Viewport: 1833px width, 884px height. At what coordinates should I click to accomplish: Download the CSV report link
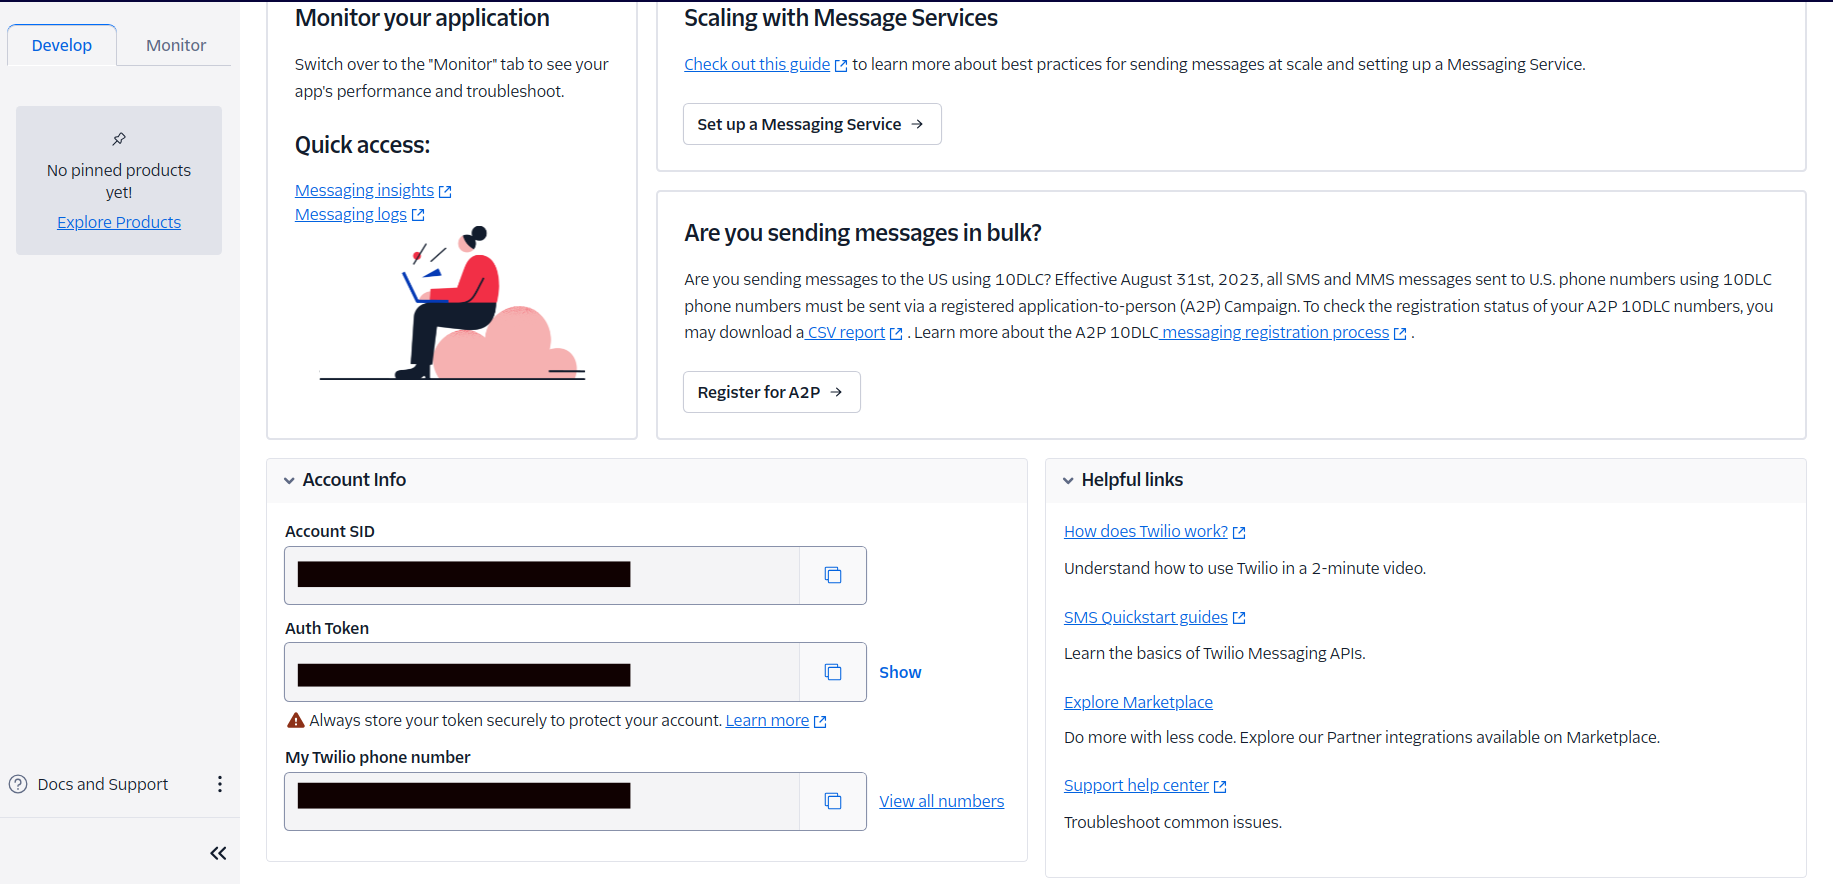click(847, 332)
